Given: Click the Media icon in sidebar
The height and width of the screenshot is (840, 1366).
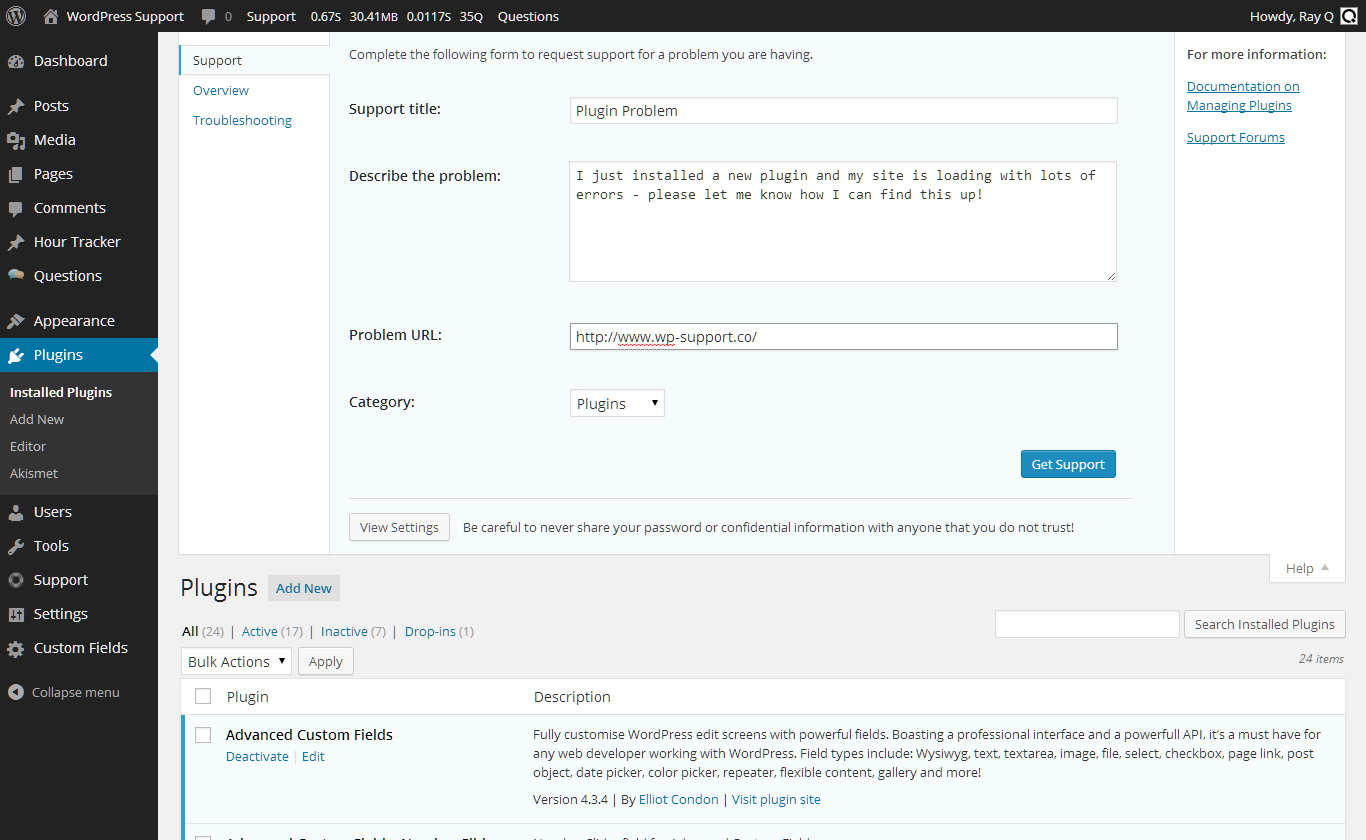Looking at the screenshot, I should (16, 140).
